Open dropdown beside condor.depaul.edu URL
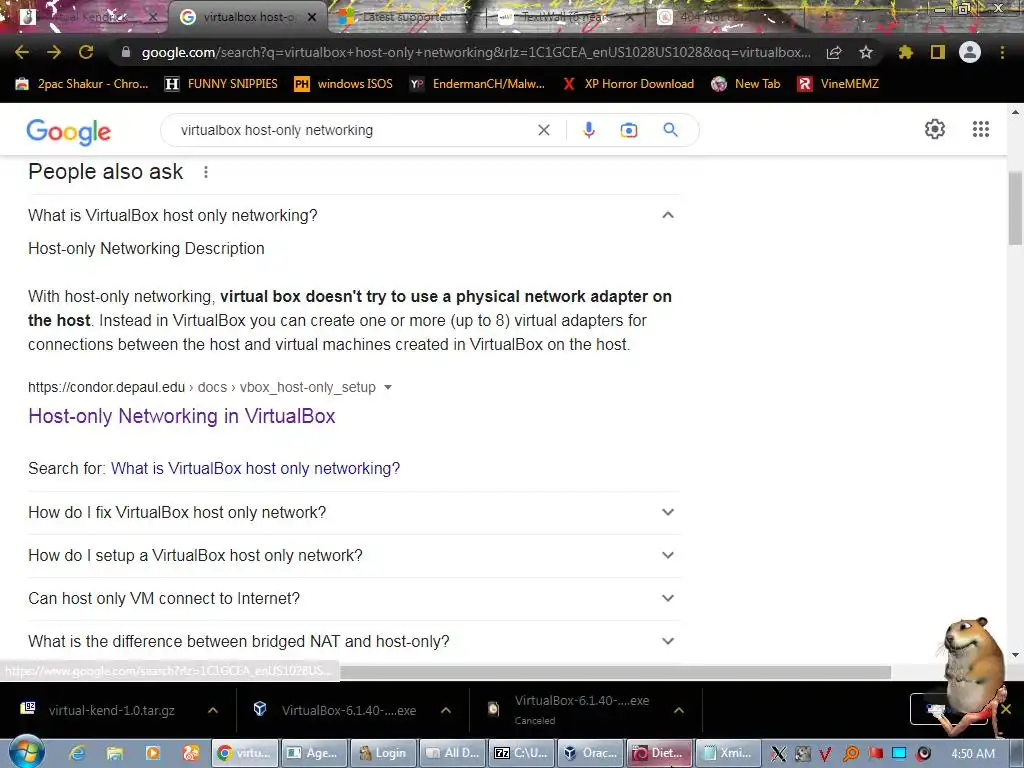1024x768 pixels. (388, 387)
